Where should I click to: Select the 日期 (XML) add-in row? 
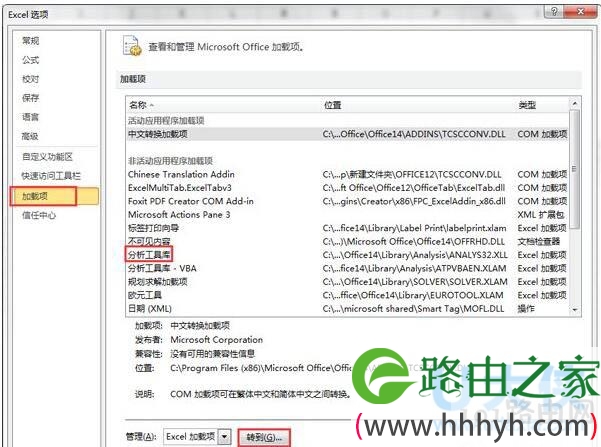tap(347, 309)
